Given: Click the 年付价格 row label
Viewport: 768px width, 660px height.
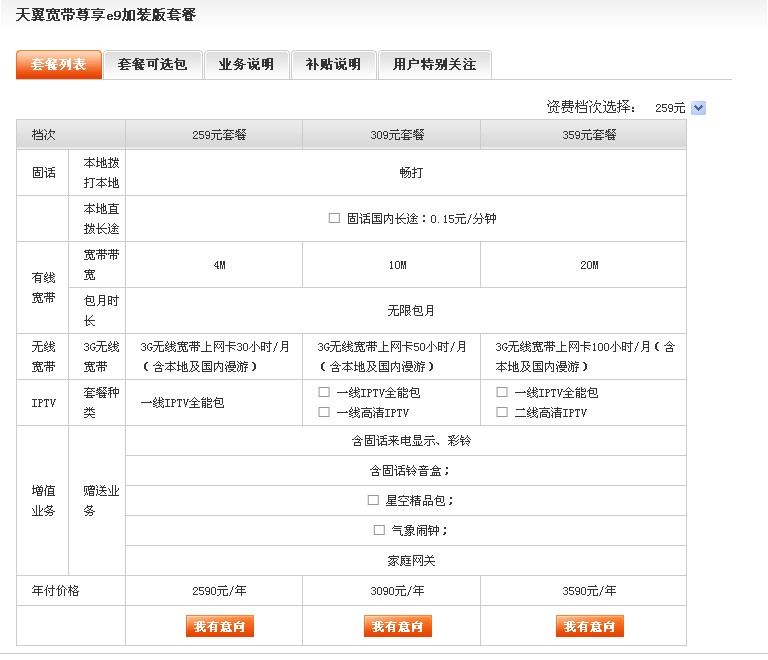Looking at the screenshot, I should tap(55, 591).
